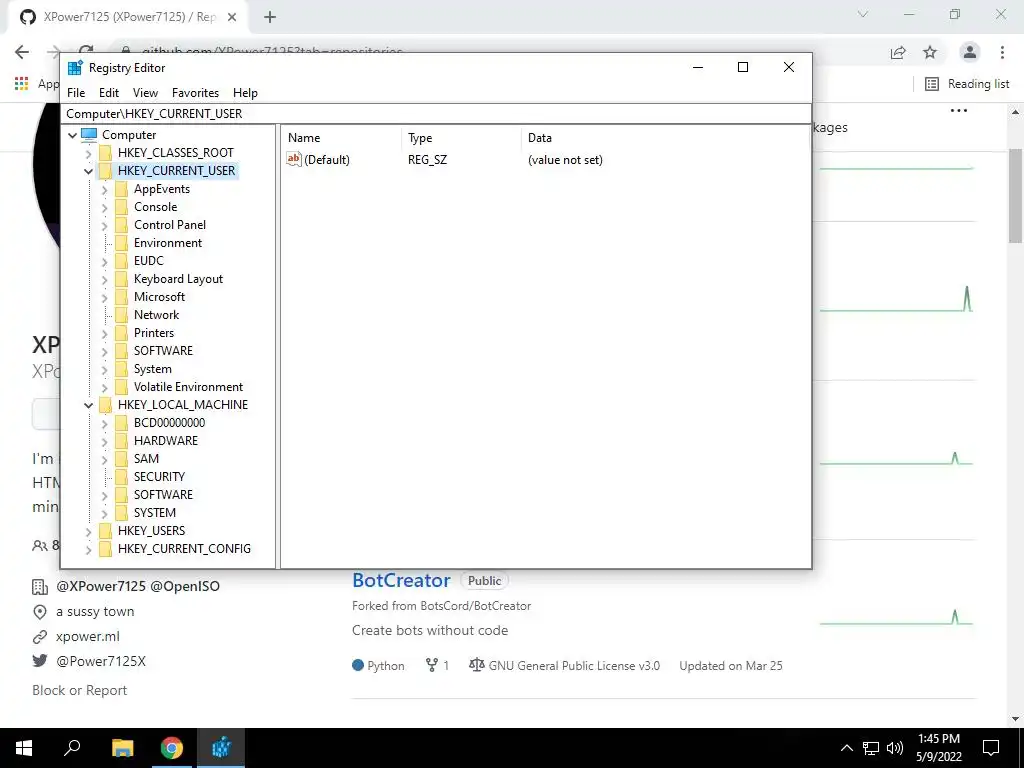Open the @Power7125X Twitter link

[x=101, y=662]
